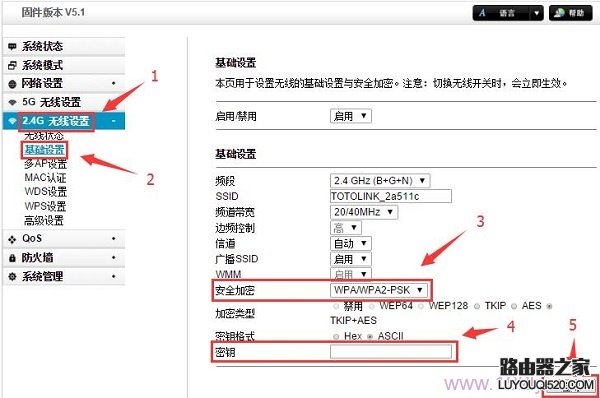Image resolution: width=600 pixels, height=398 pixels.
Task: Click the 系统模式 window icon
Action: pyautogui.click(x=12, y=65)
